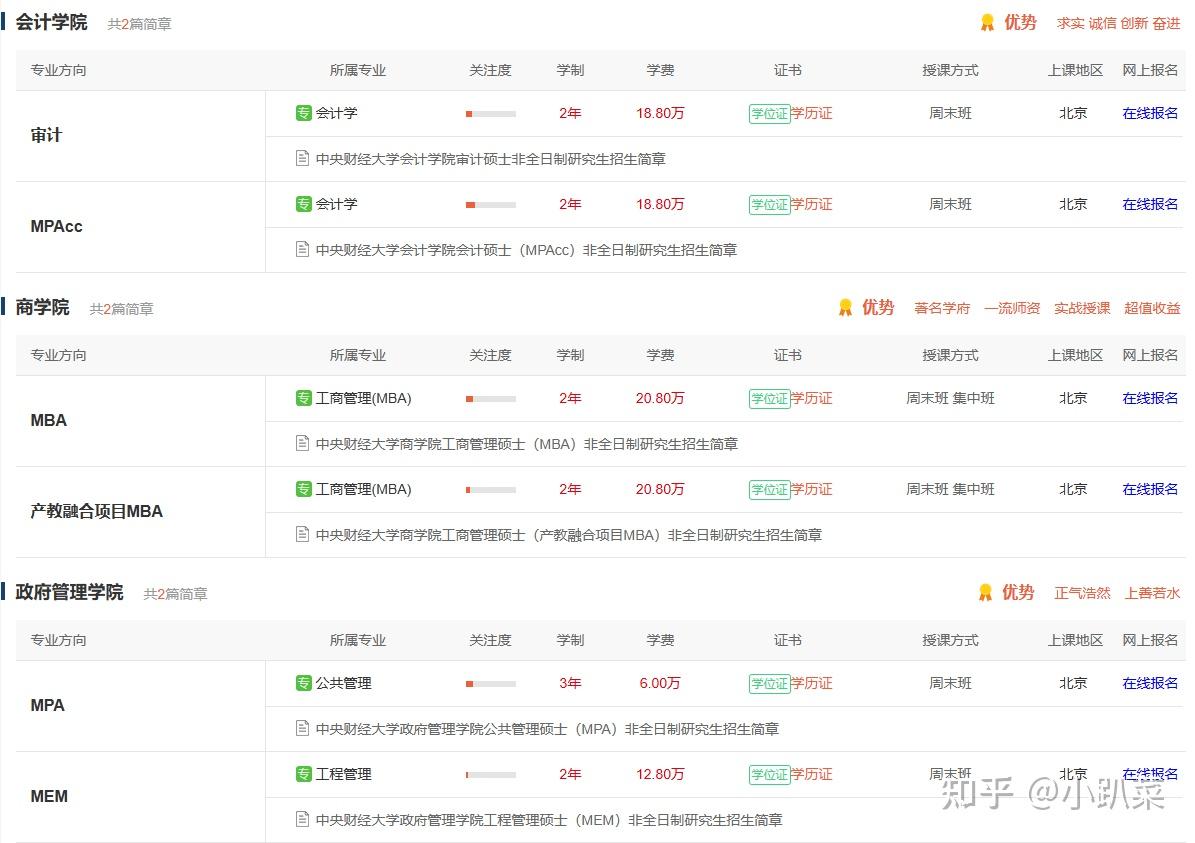Click 关注度 bar in MBA row
This screenshot has height=843, width=1195.
click(491, 399)
